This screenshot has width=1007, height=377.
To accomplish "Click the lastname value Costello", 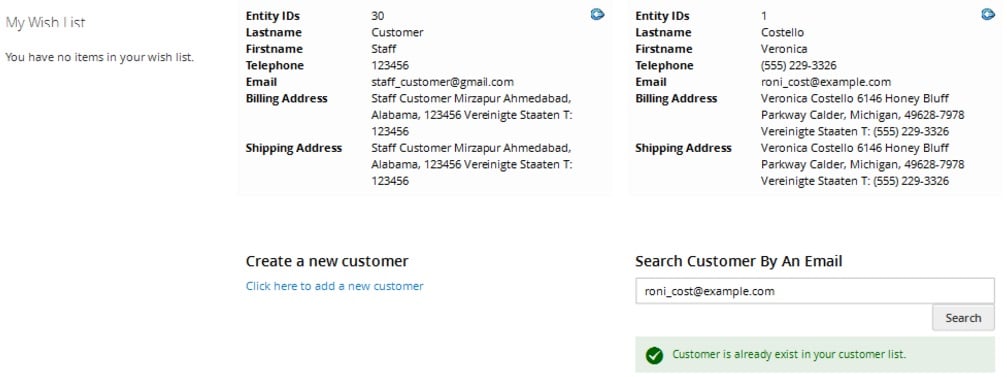I will (x=782, y=32).
